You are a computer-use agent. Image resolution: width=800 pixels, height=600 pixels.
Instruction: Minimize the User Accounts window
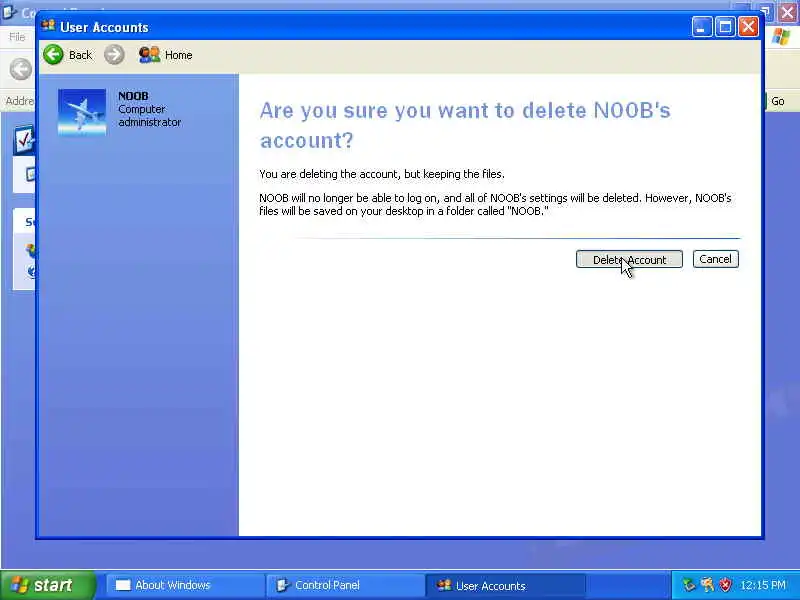(x=702, y=27)
